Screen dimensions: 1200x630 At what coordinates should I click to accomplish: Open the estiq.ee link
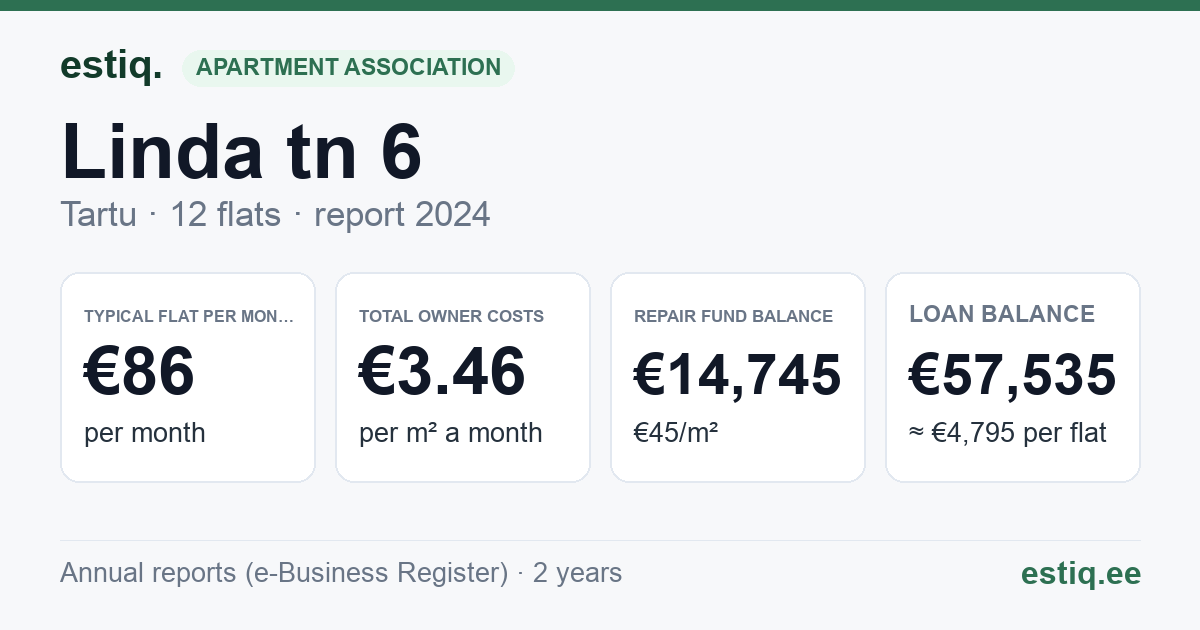(x=1080, y=573)
